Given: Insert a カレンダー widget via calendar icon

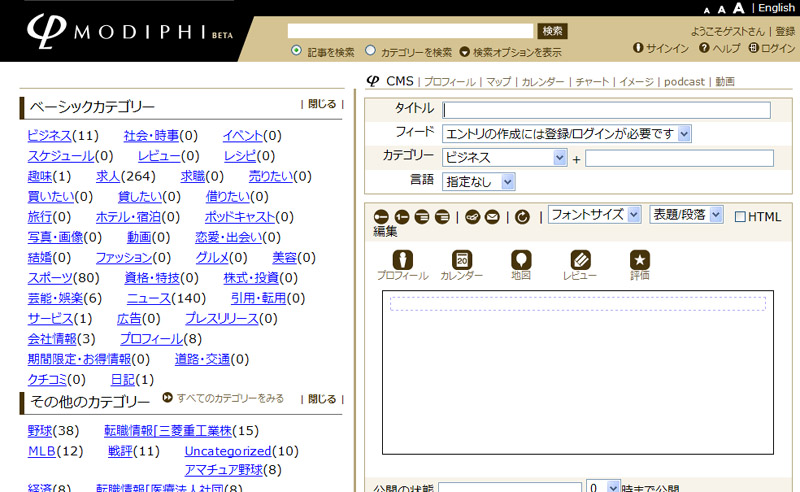Looking at the screenshot, I should (462, 260).
